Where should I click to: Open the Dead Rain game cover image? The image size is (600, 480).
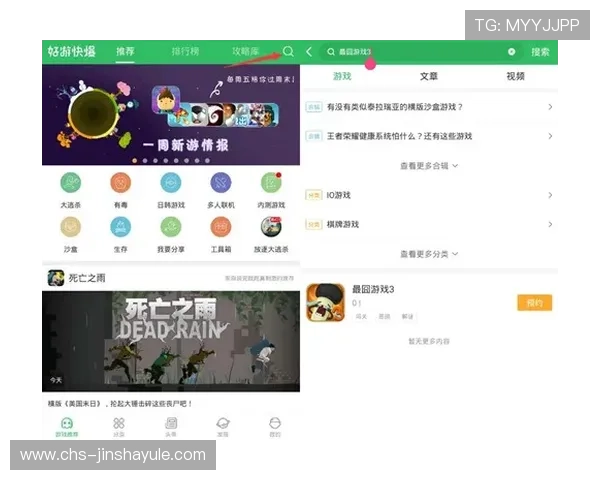171,341
